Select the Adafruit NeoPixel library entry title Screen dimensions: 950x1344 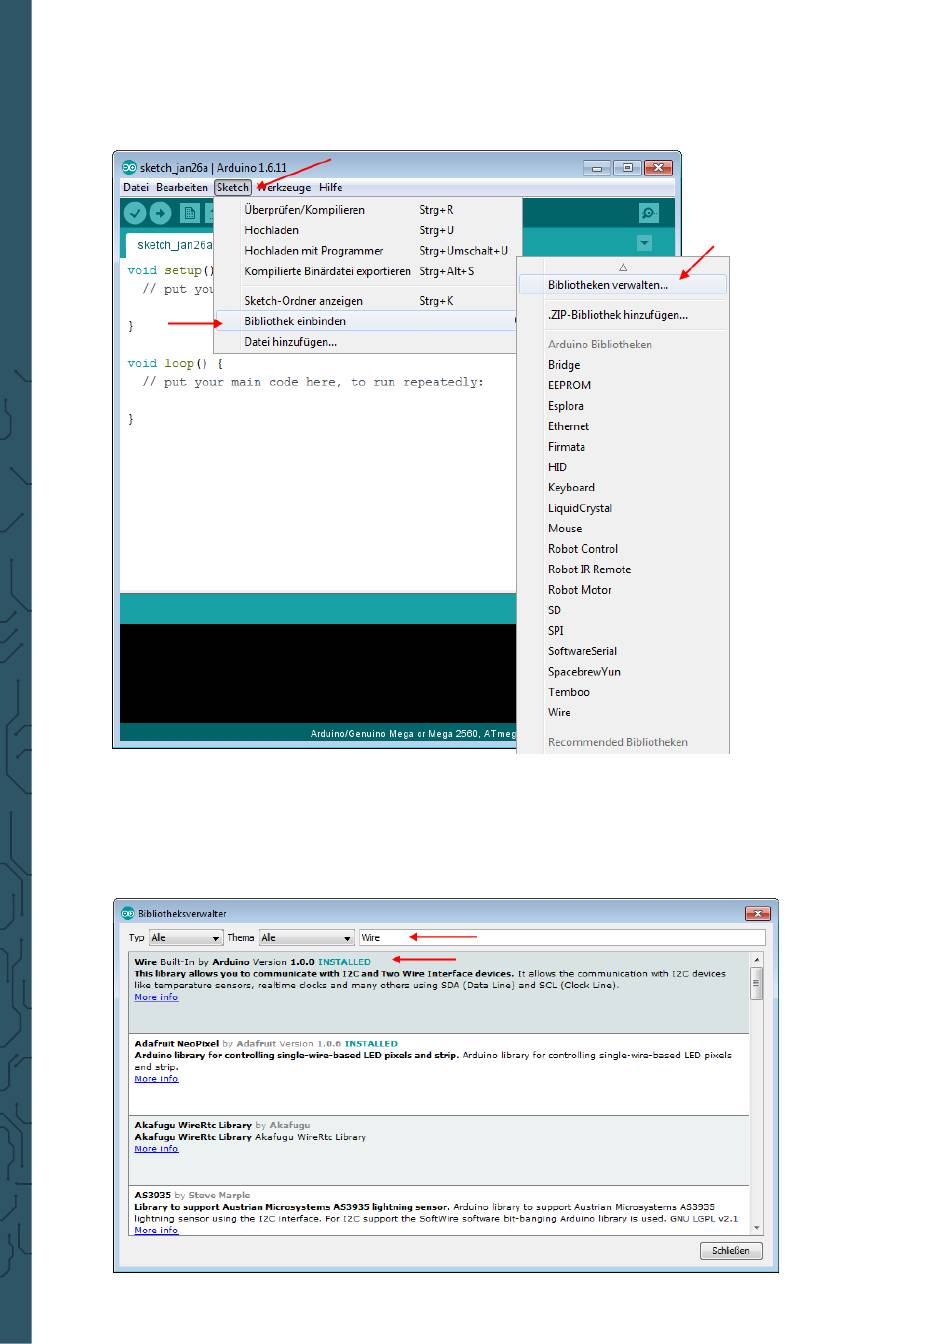[x=176, y=1044]
